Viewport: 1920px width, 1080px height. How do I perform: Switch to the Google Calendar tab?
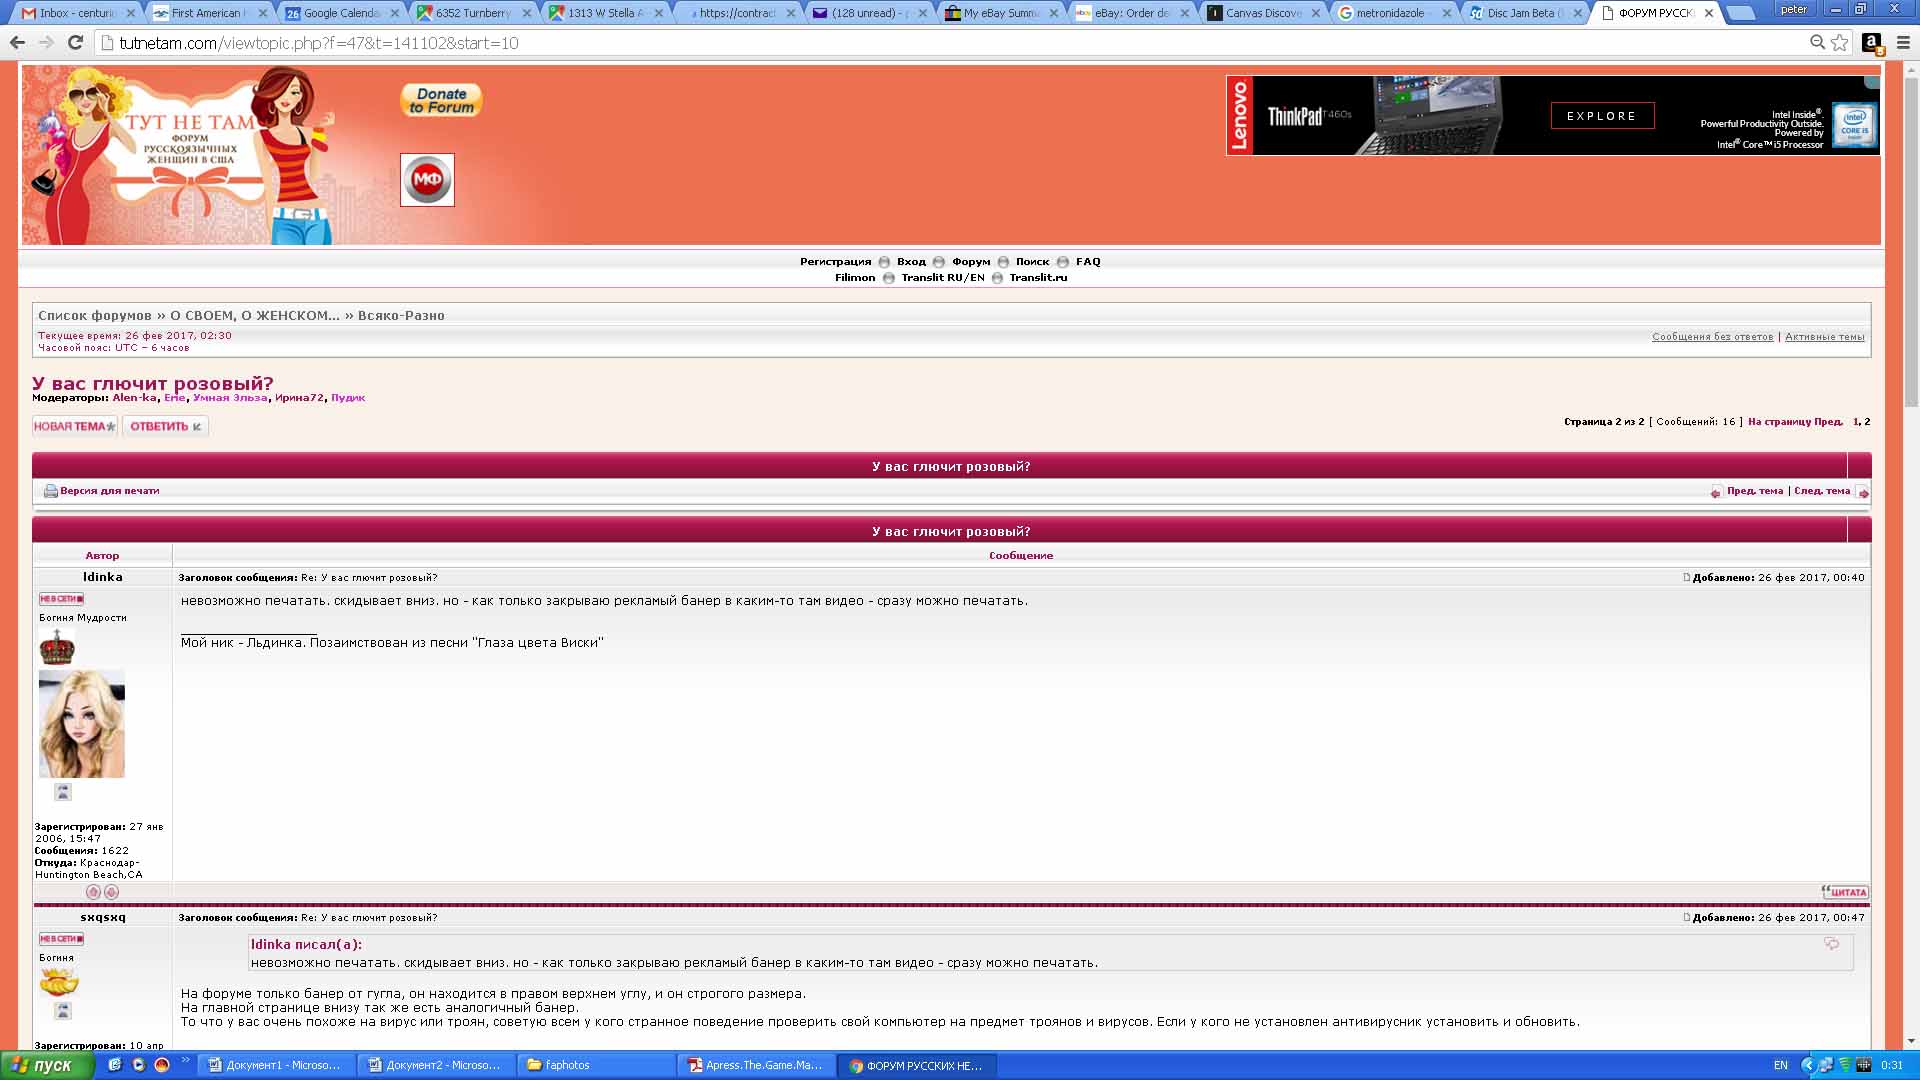click(339, 13)
